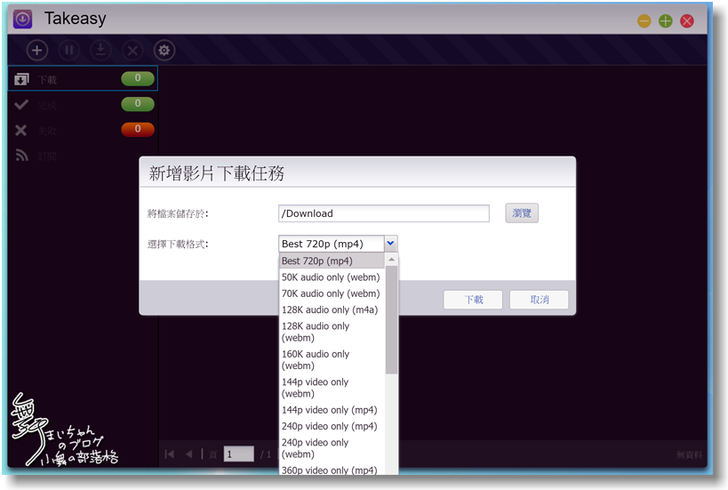Choose 128K audio only (m4a)
This screenshot has width=728, height=490.
pyautogui.click(x=332, y=310)
